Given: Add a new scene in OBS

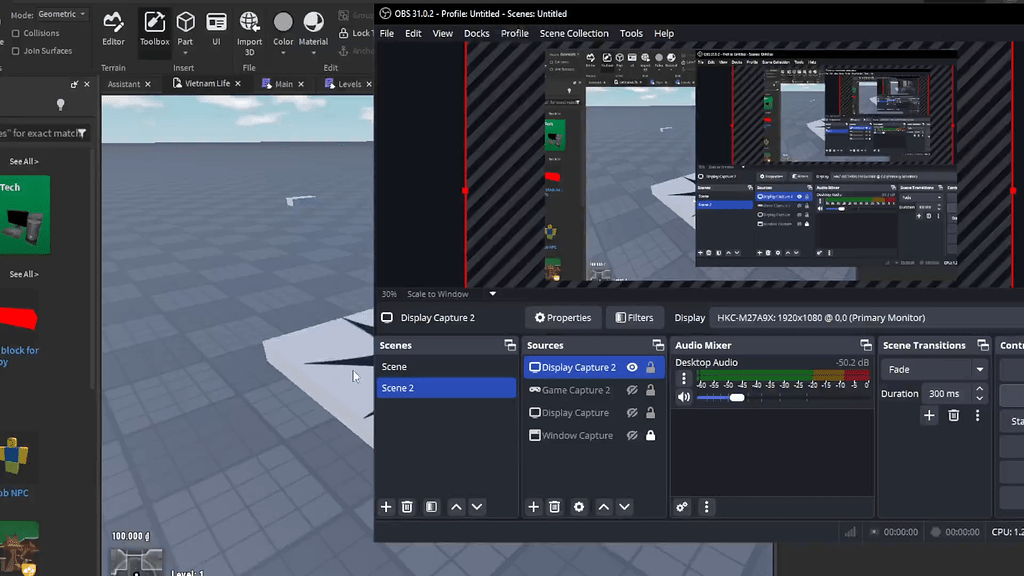Looking at the screenshot, I should [x=386, y=507].
